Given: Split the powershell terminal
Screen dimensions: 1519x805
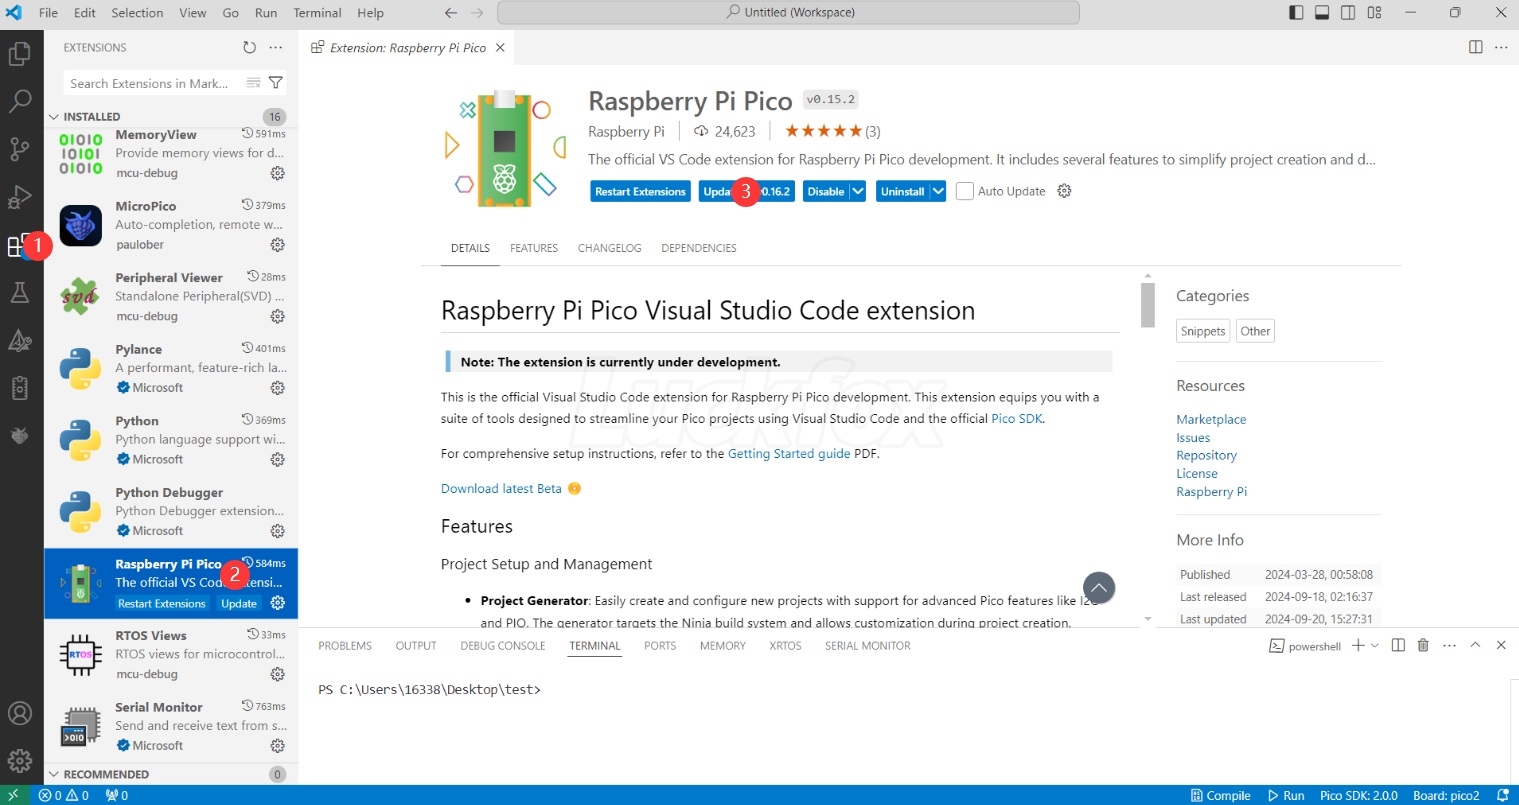Looking at the screenshot, I should tap(1398, 645).
